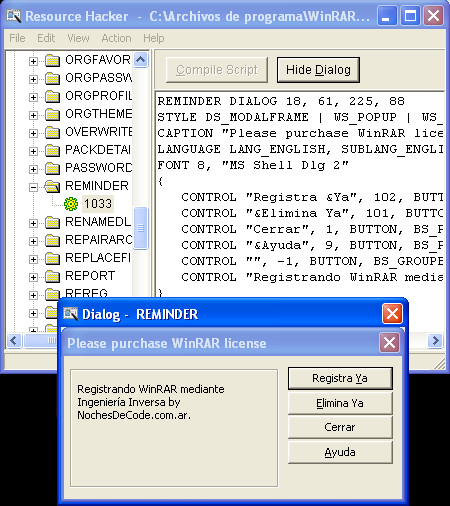Click the Resource Hacker title bar icon
This screenshot has height=506, width=450.
14,16
